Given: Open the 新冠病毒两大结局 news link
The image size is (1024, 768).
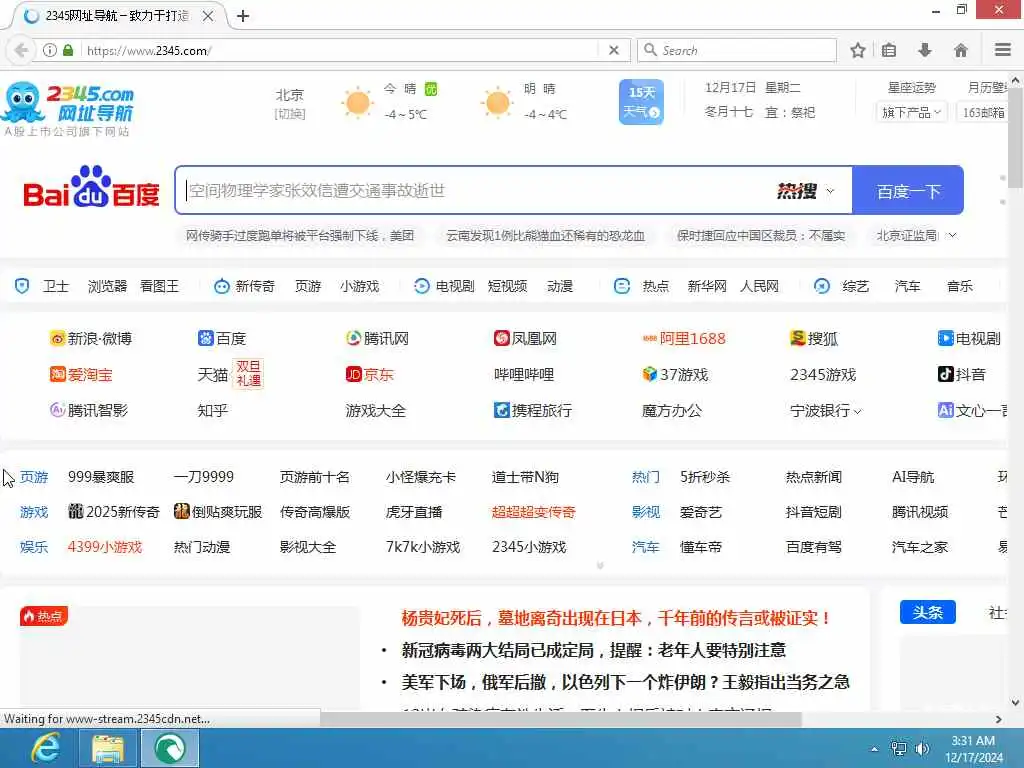Looking at the screenshot, I should (594, 650).
